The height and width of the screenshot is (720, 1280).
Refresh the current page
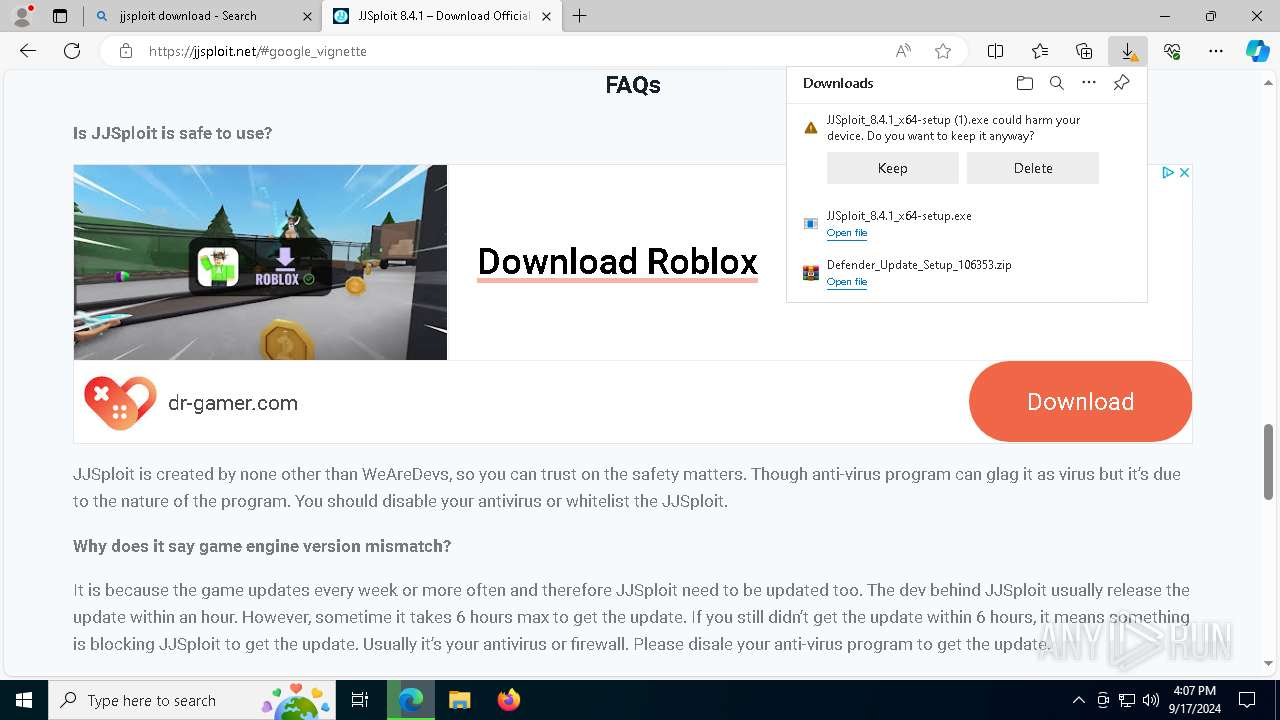[72, 51]
